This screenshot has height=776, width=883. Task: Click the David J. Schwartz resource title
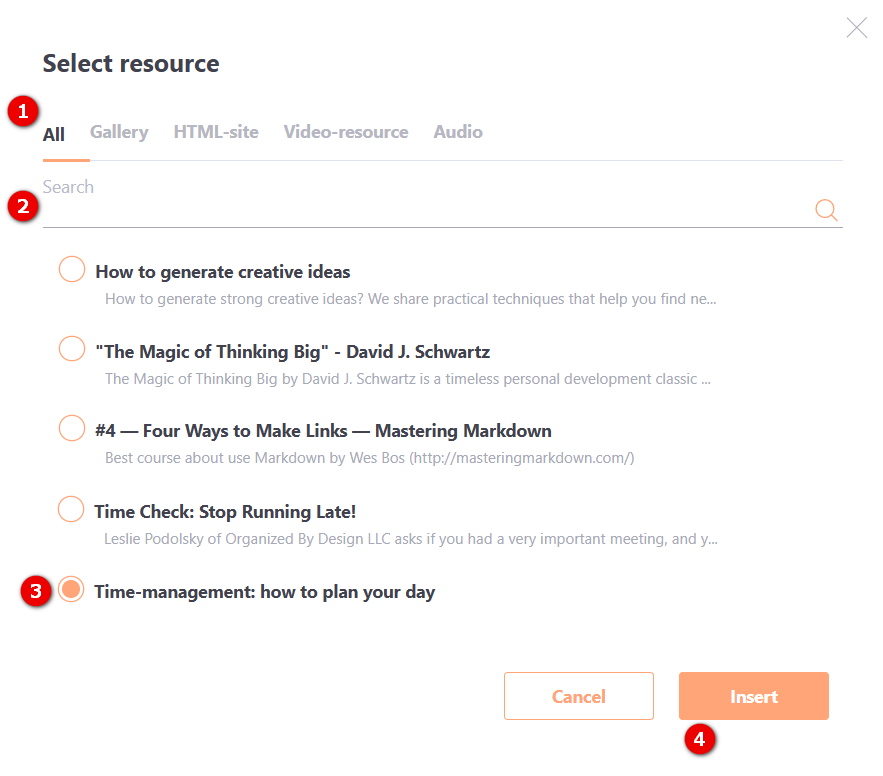click(x=293, y=351)
